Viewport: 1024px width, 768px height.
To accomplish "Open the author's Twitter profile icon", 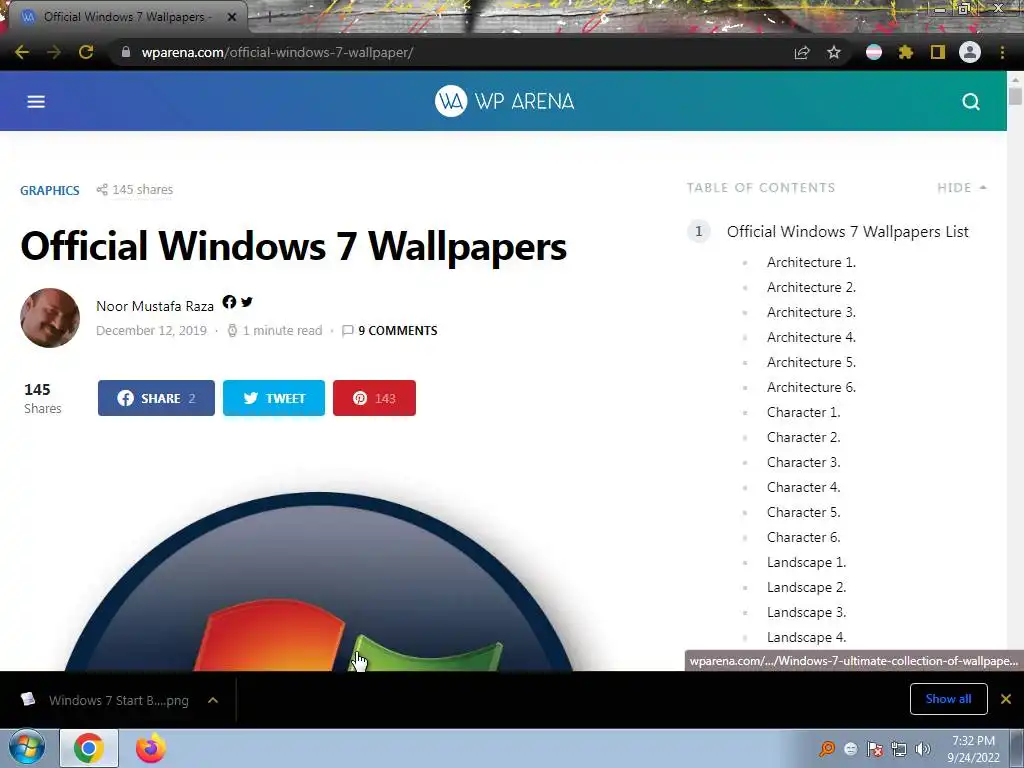I will 246,302.
